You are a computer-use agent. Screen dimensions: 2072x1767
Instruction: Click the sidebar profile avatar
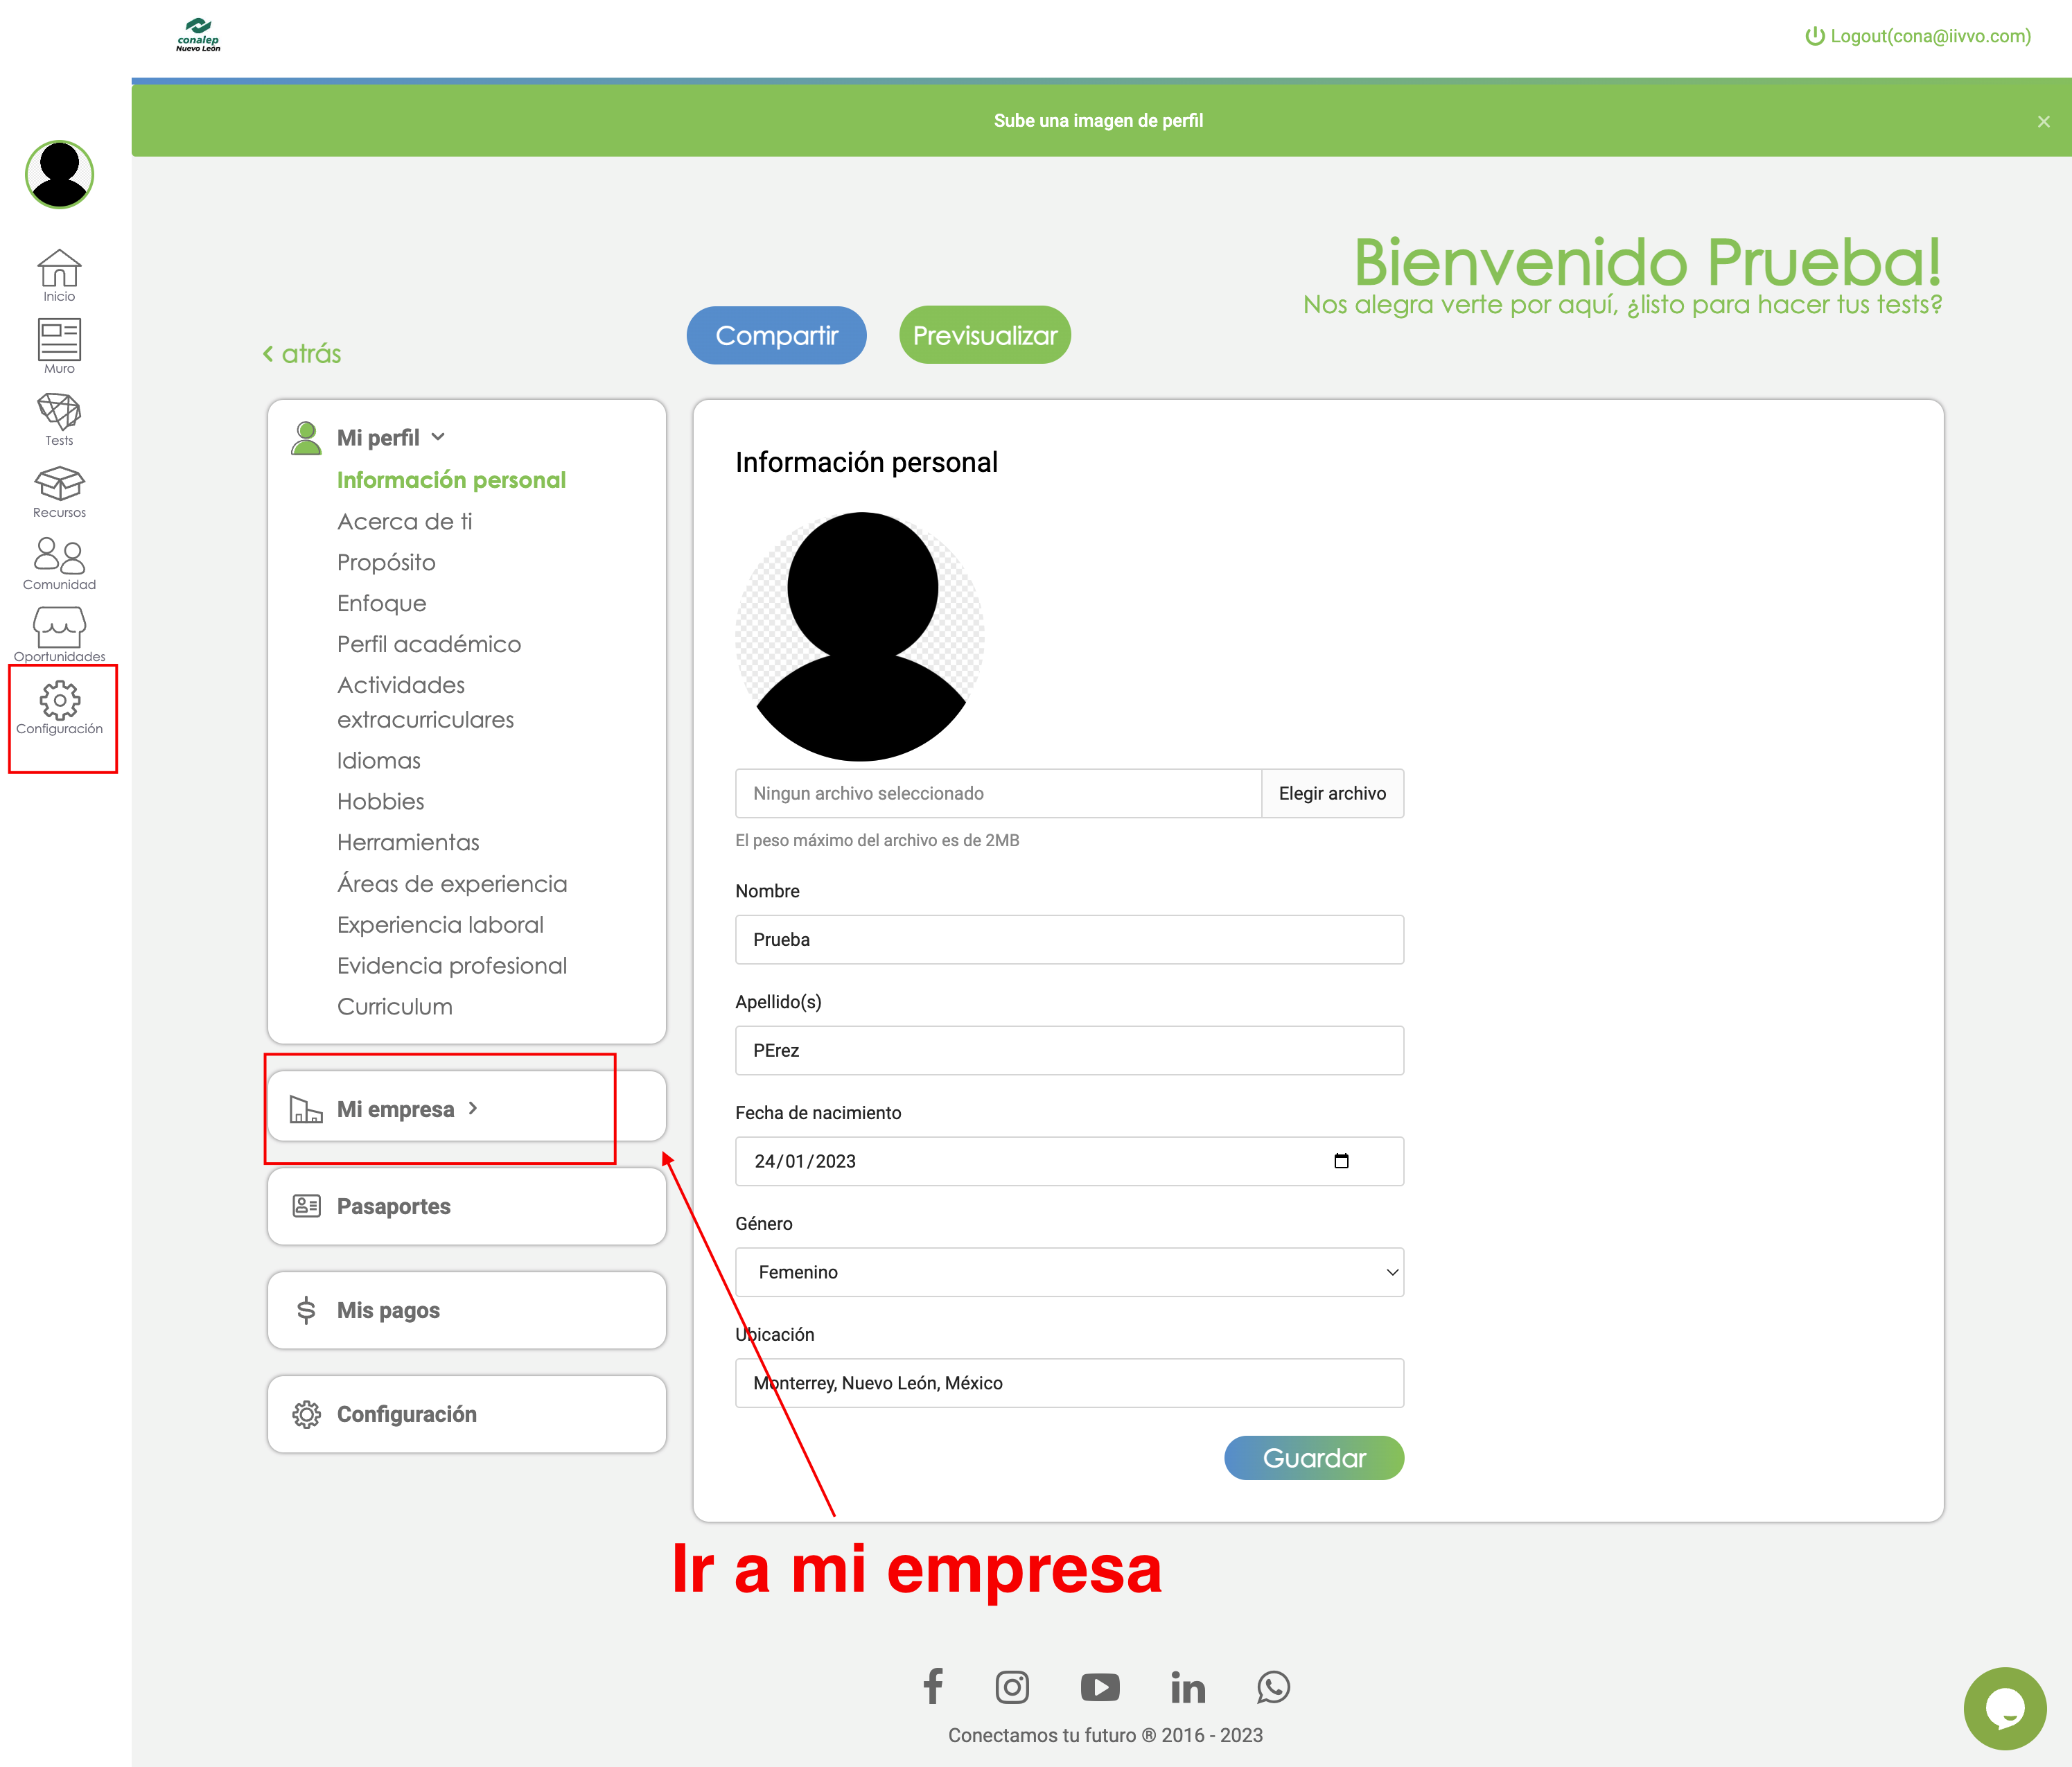click(59, 174)
